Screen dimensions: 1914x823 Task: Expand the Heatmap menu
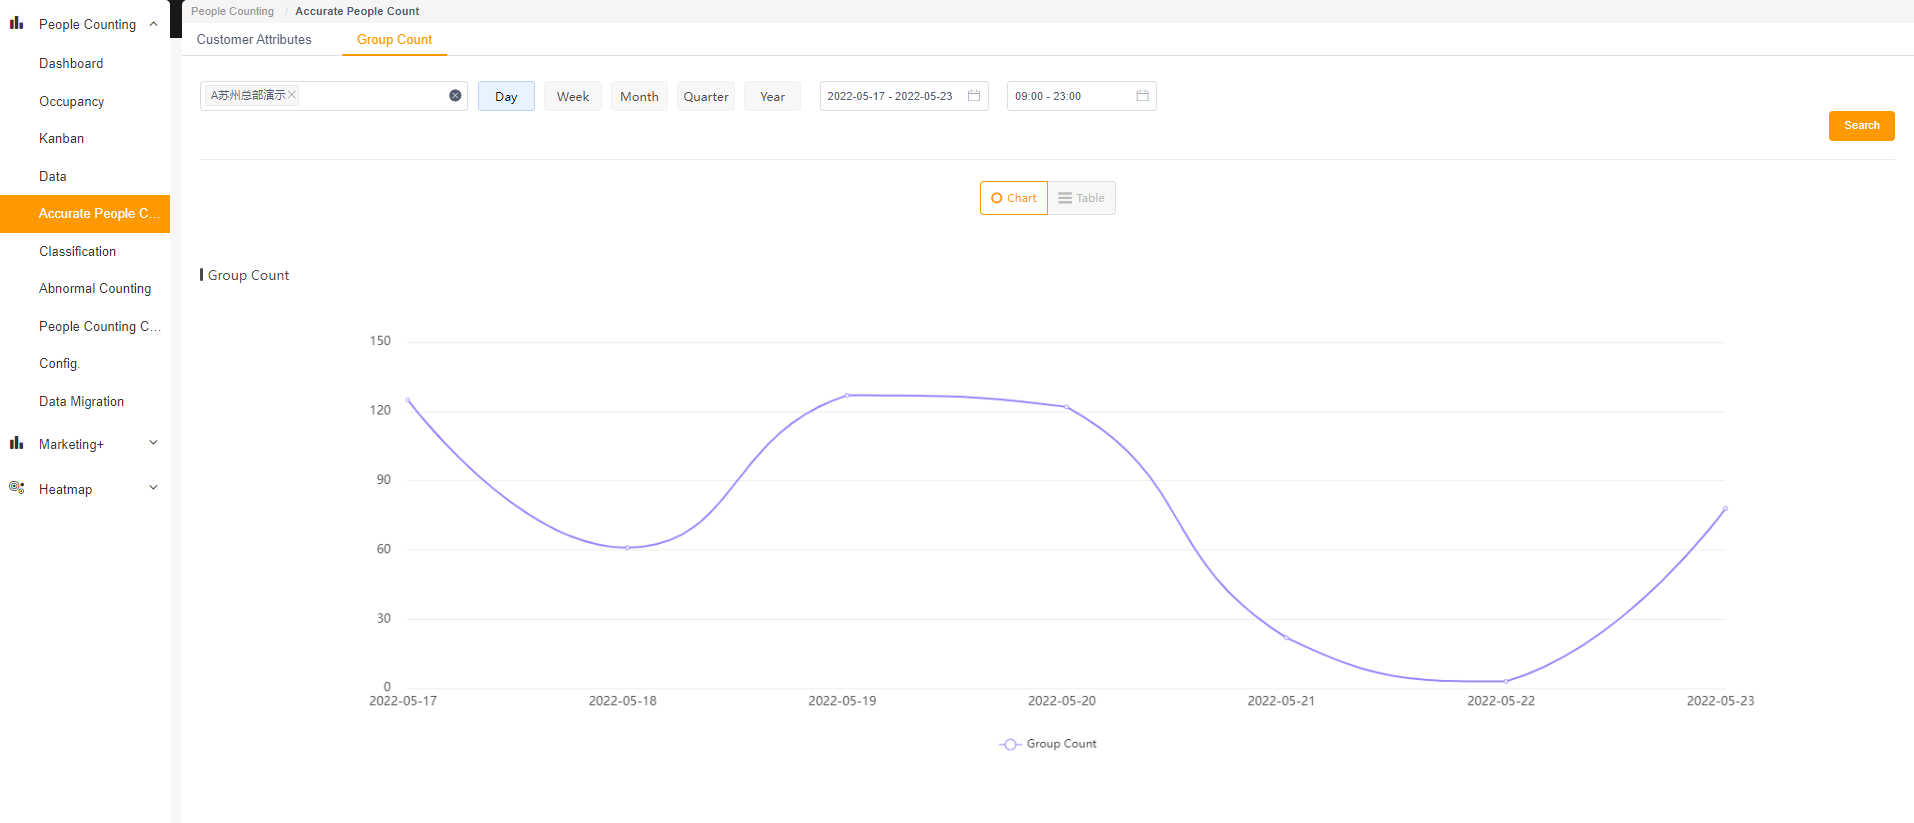tap(153, 488)
